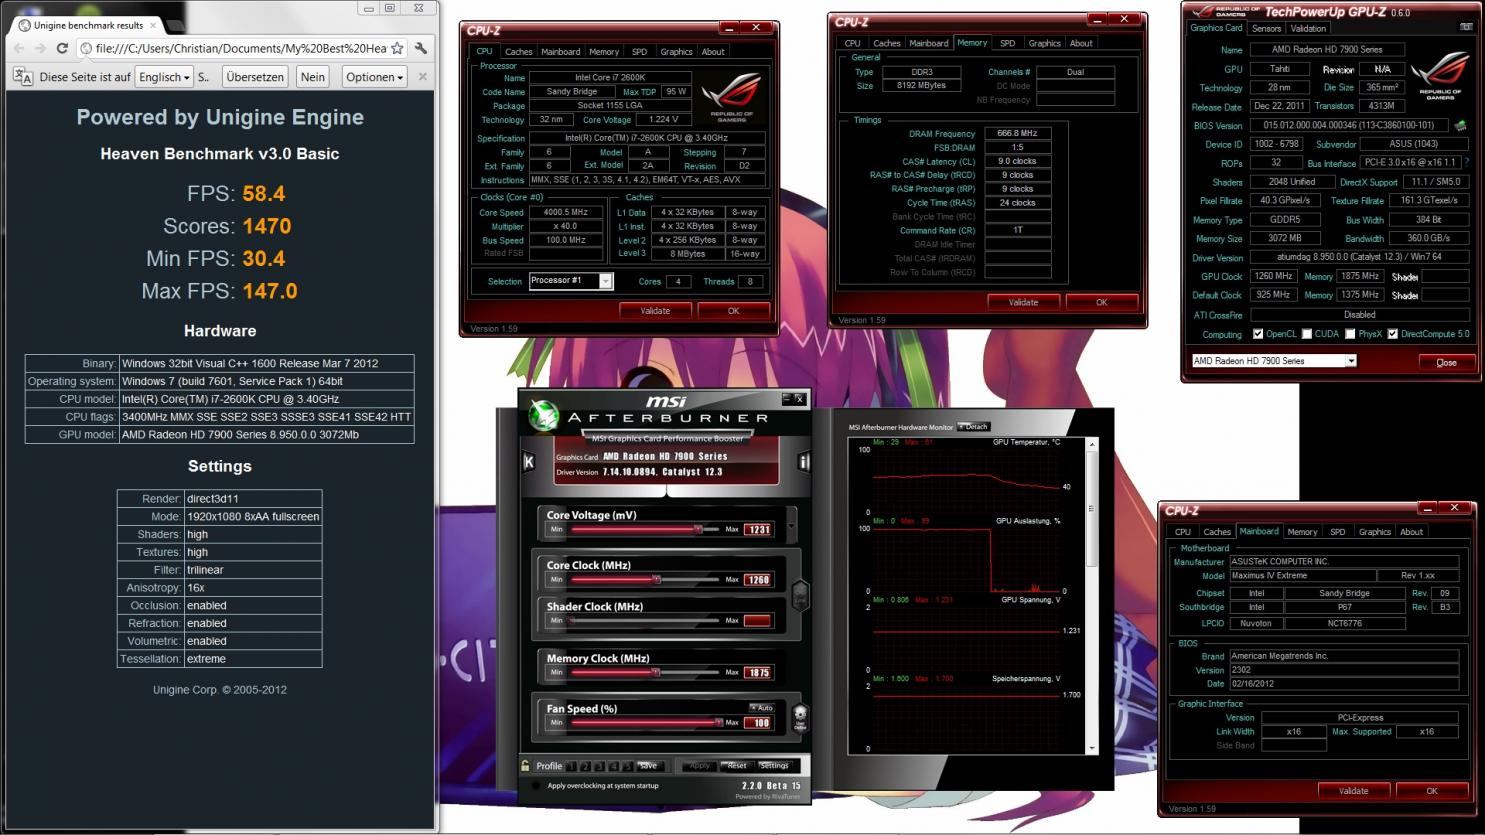Open fan user define icon
The image size is (1485, 835).
pyautogui.click(x=800, y=716)
